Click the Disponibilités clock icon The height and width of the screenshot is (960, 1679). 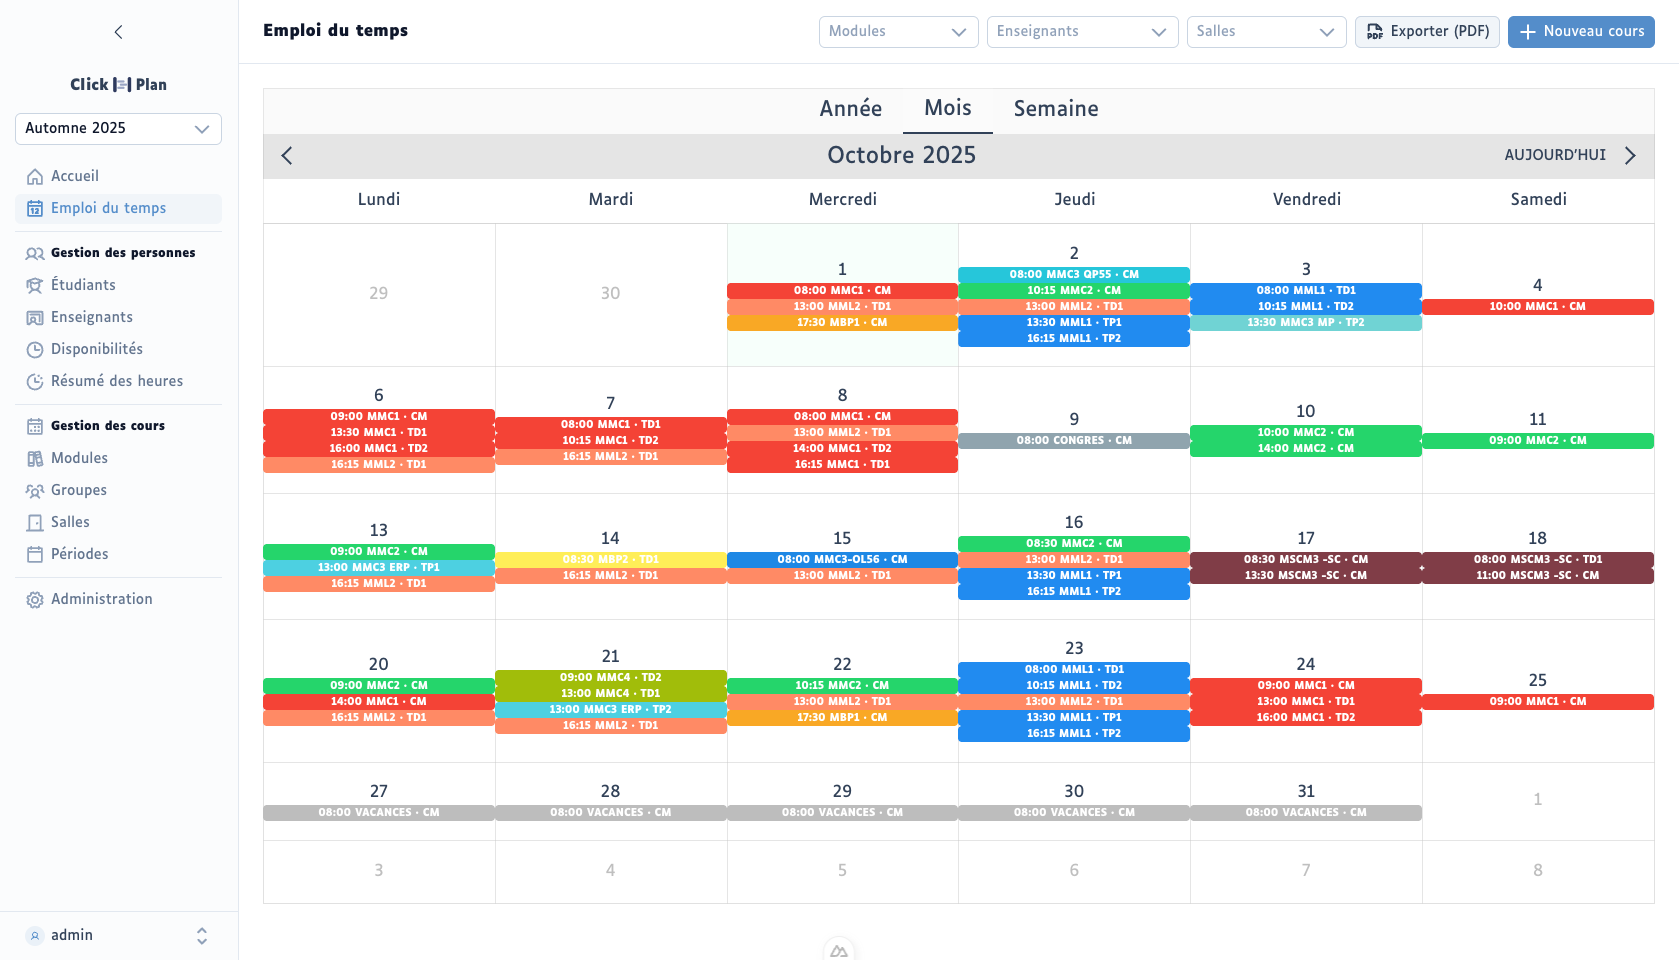coord(35,350)
